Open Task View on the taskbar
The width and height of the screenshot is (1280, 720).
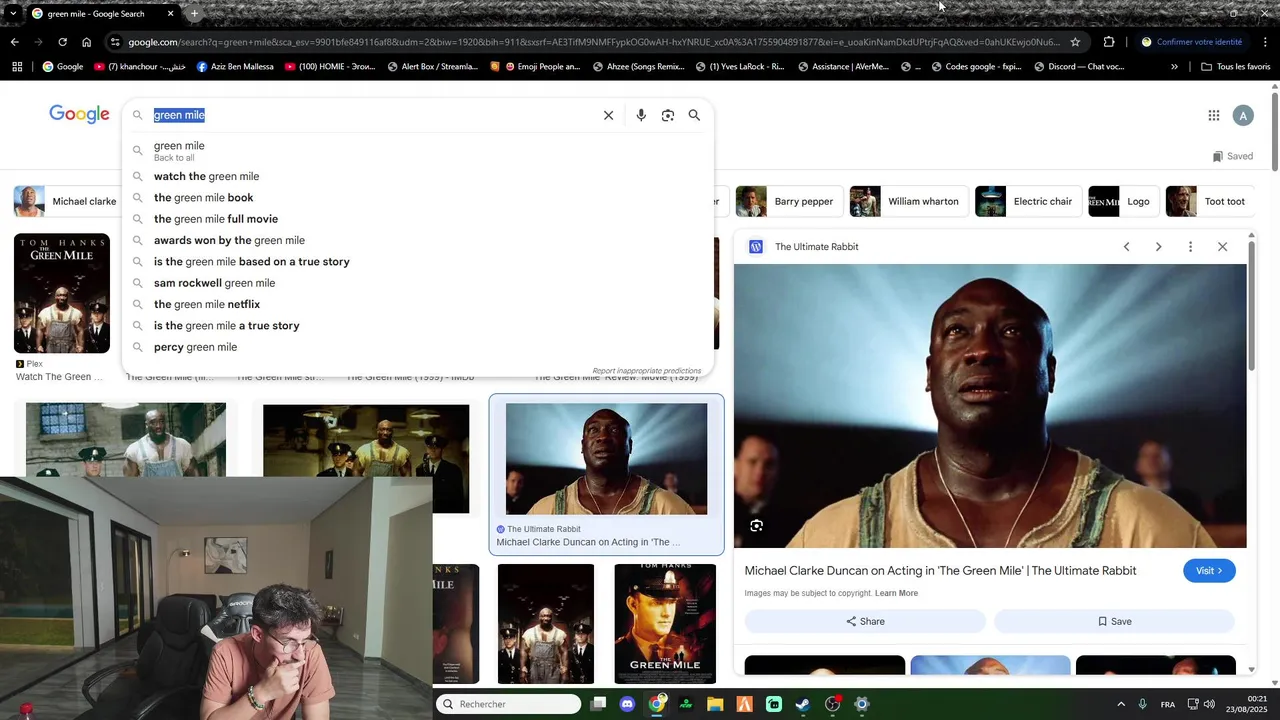click(x=598, y=704)
